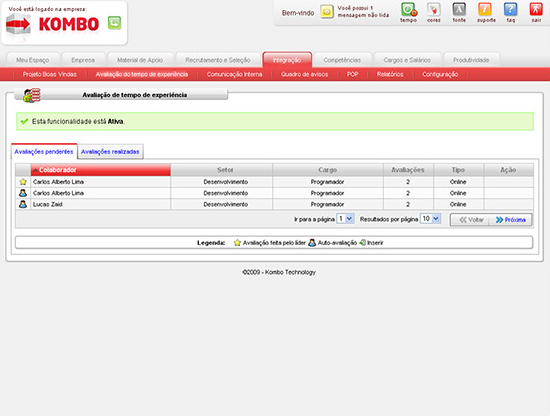
Task: Click auto-avaliação icon for Lucas Zaid
Action: [23, 204]
